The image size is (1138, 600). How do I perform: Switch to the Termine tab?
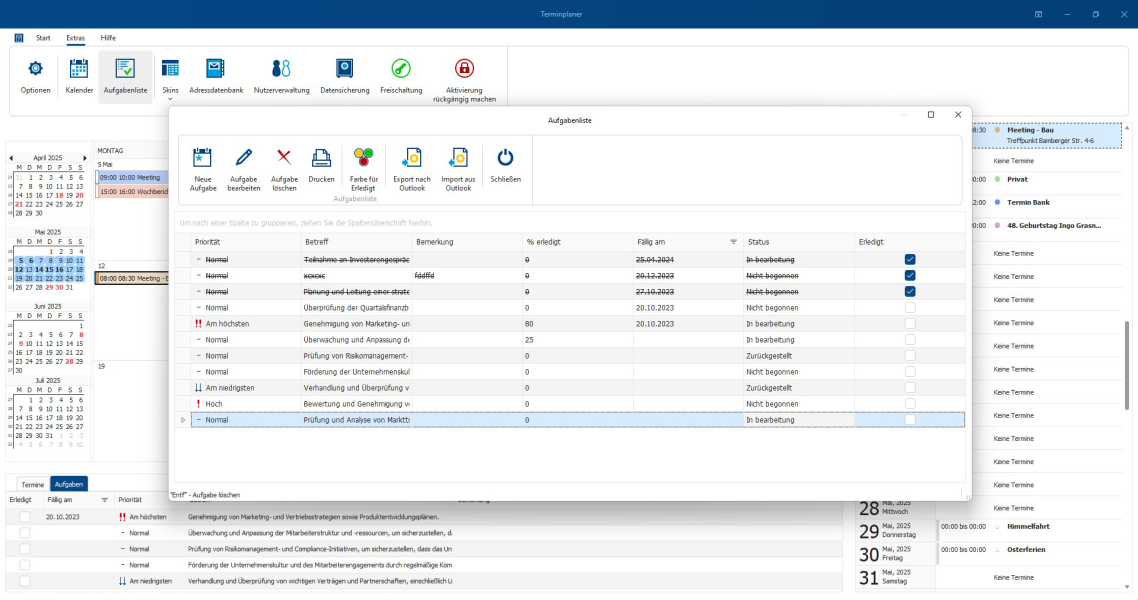coord(33,483)
